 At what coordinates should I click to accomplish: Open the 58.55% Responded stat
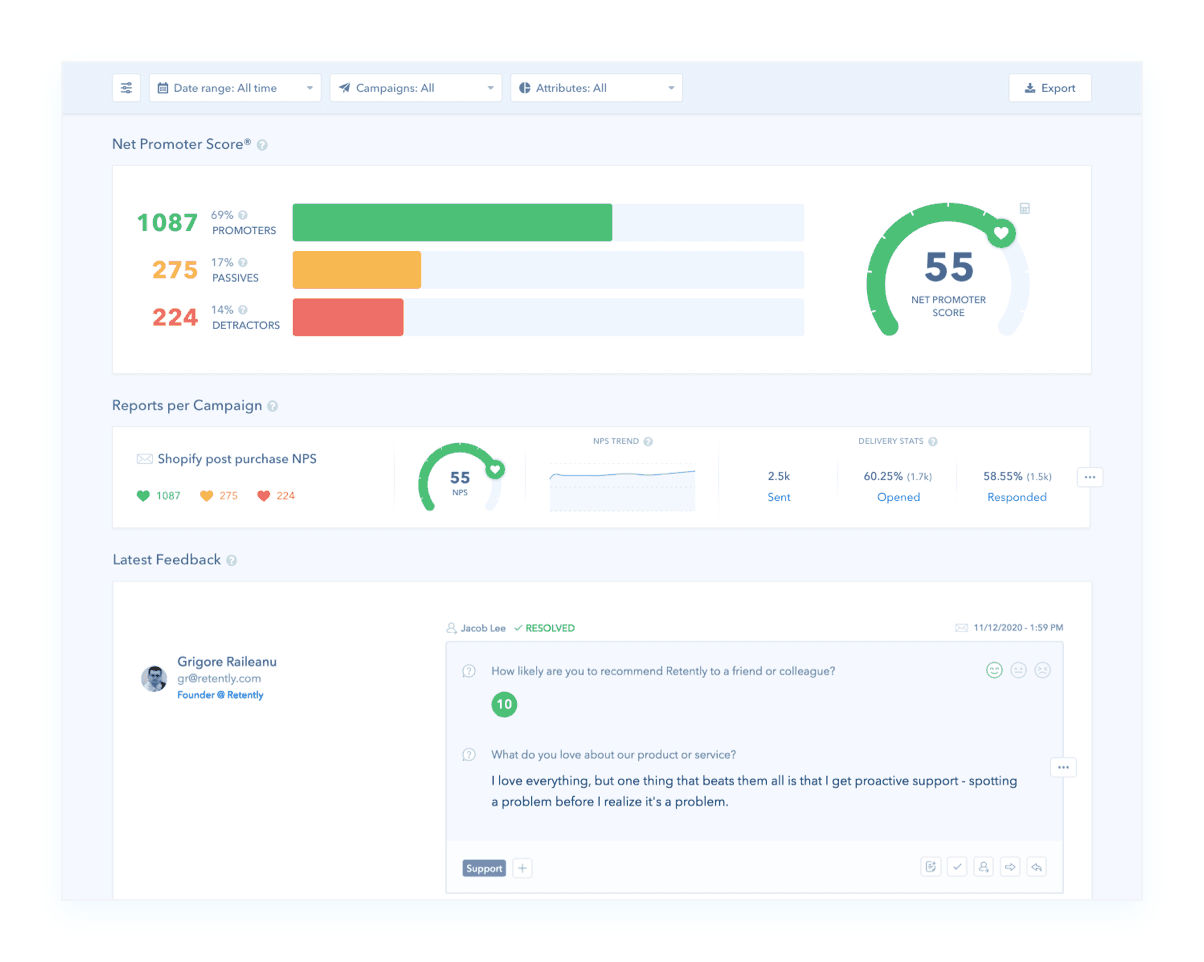click(x=1017, y=486)
